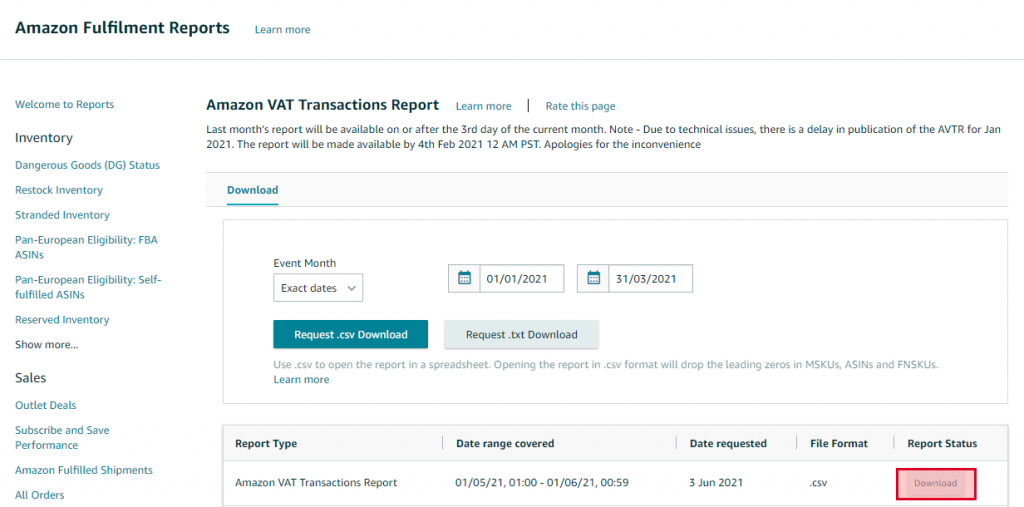Open Pan-European Eligibility: Self-fulfilled ASINs
The width and height of the screenshot is (1024, 507).
[x=88, y=287]
